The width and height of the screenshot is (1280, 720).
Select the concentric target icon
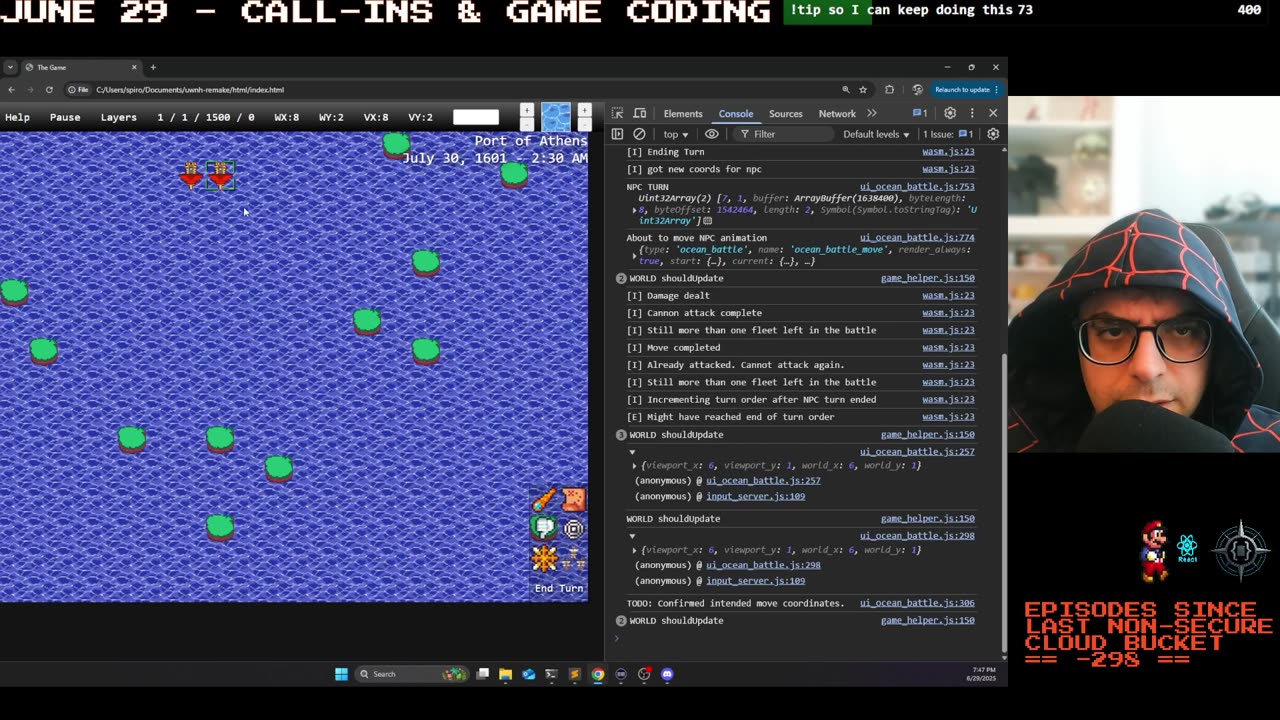574,528
